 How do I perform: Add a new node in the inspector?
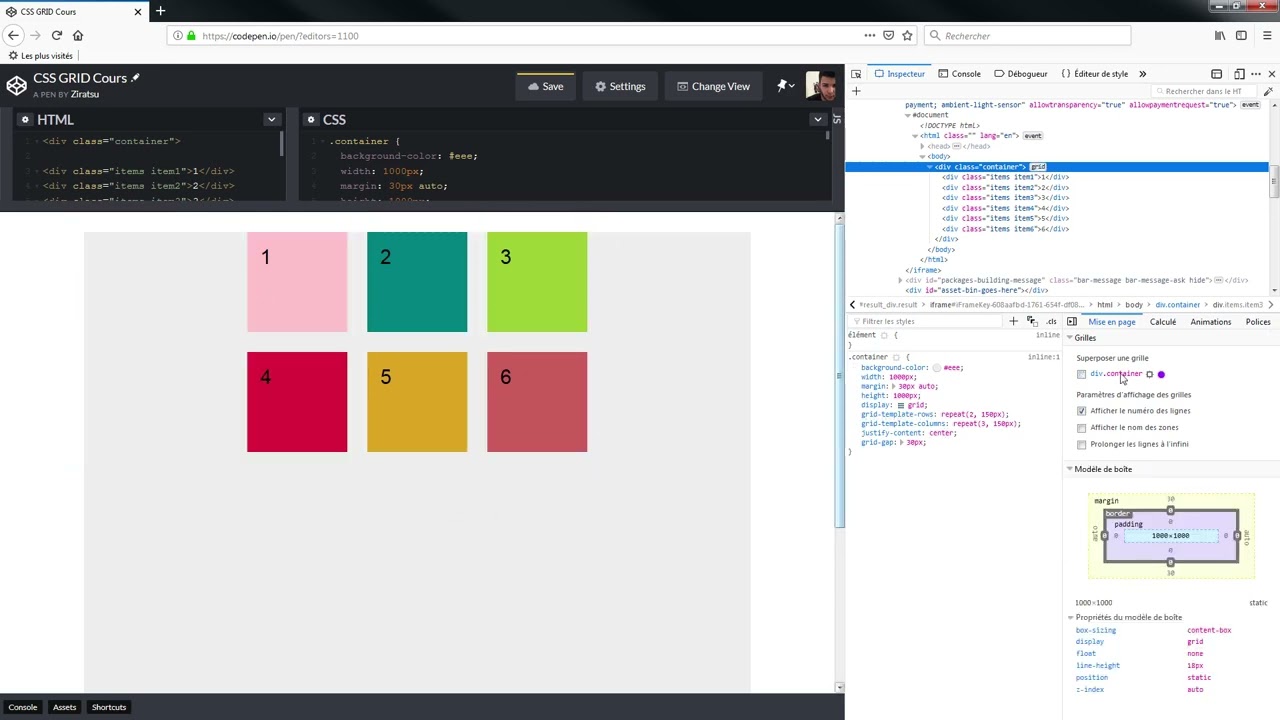856,91
